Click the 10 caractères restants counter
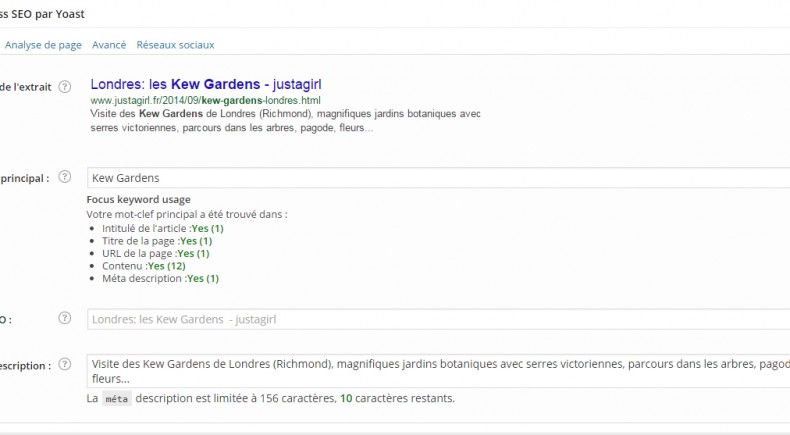 [x=397, y=398]
